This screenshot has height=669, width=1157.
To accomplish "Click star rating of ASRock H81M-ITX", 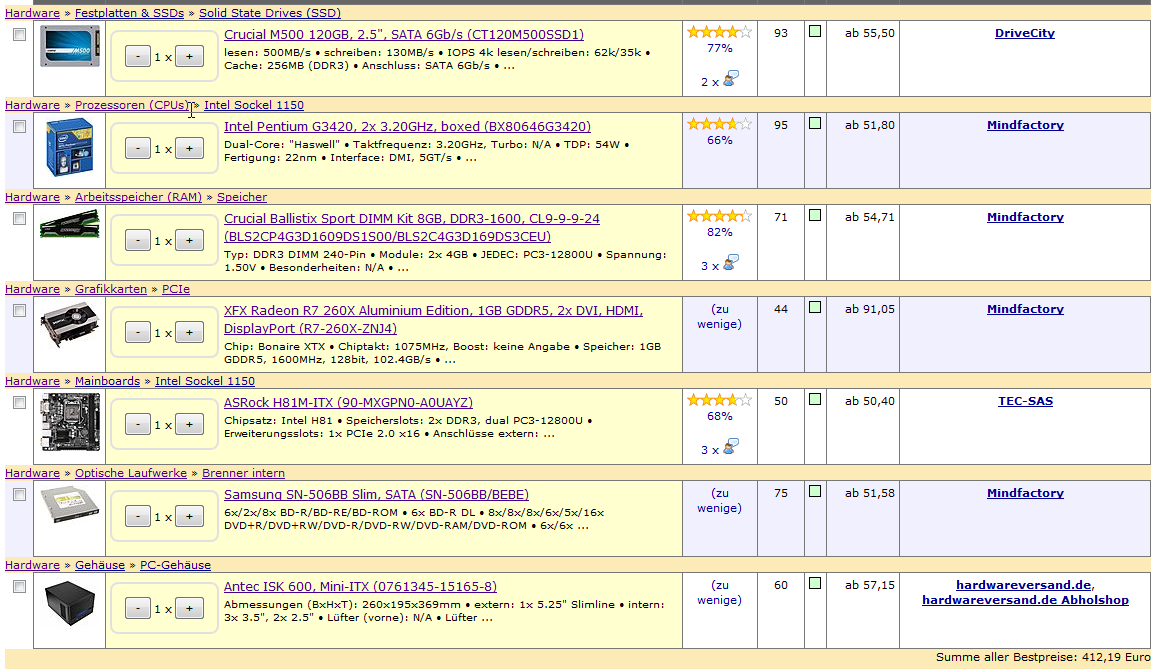I will coord(719,400).
